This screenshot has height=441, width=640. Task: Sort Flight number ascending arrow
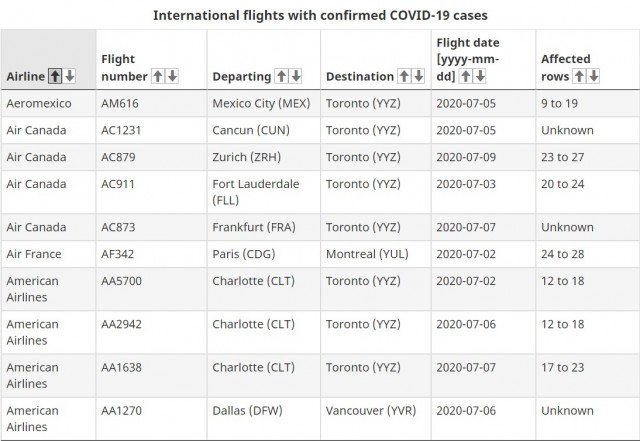coord(158,76)
